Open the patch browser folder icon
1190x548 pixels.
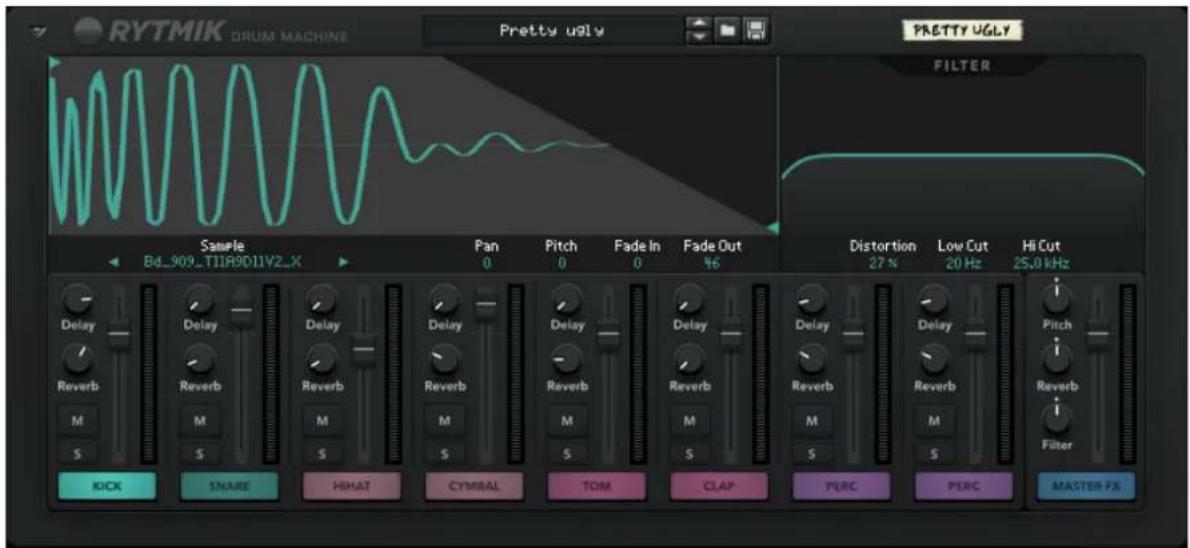[x=728, y=31]
